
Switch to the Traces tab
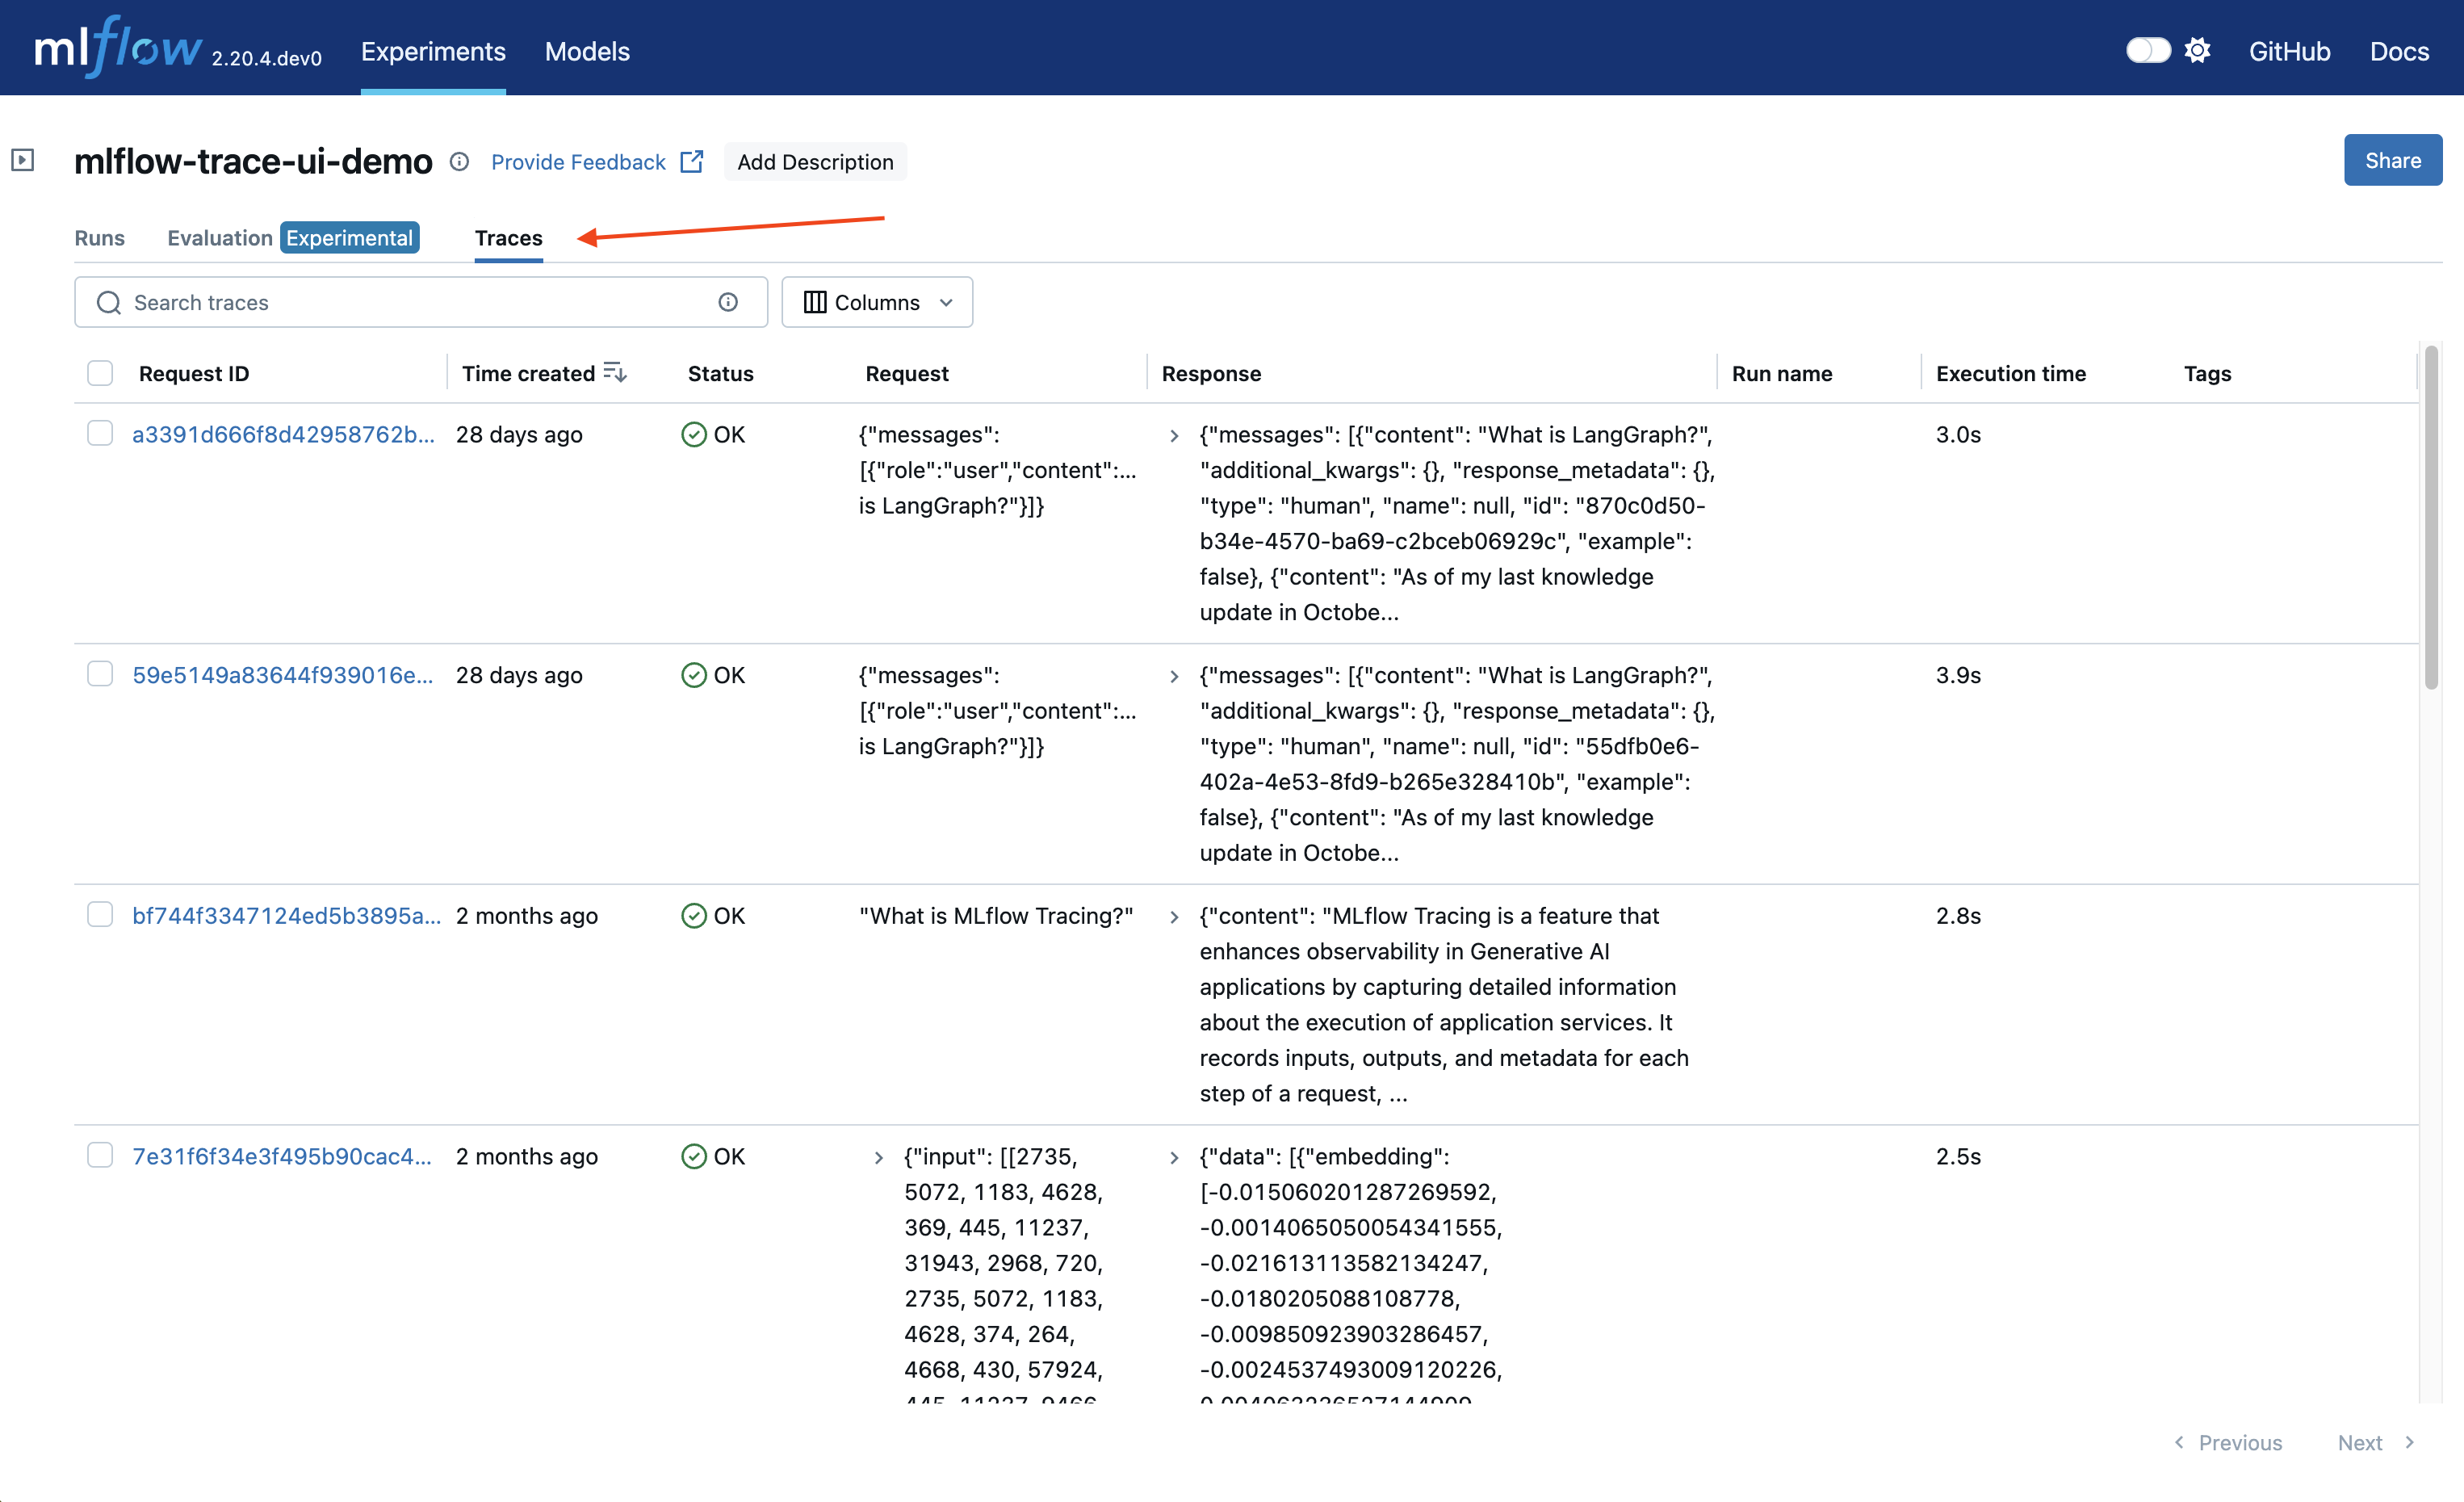pyautogui.click(x=508, y=238)
